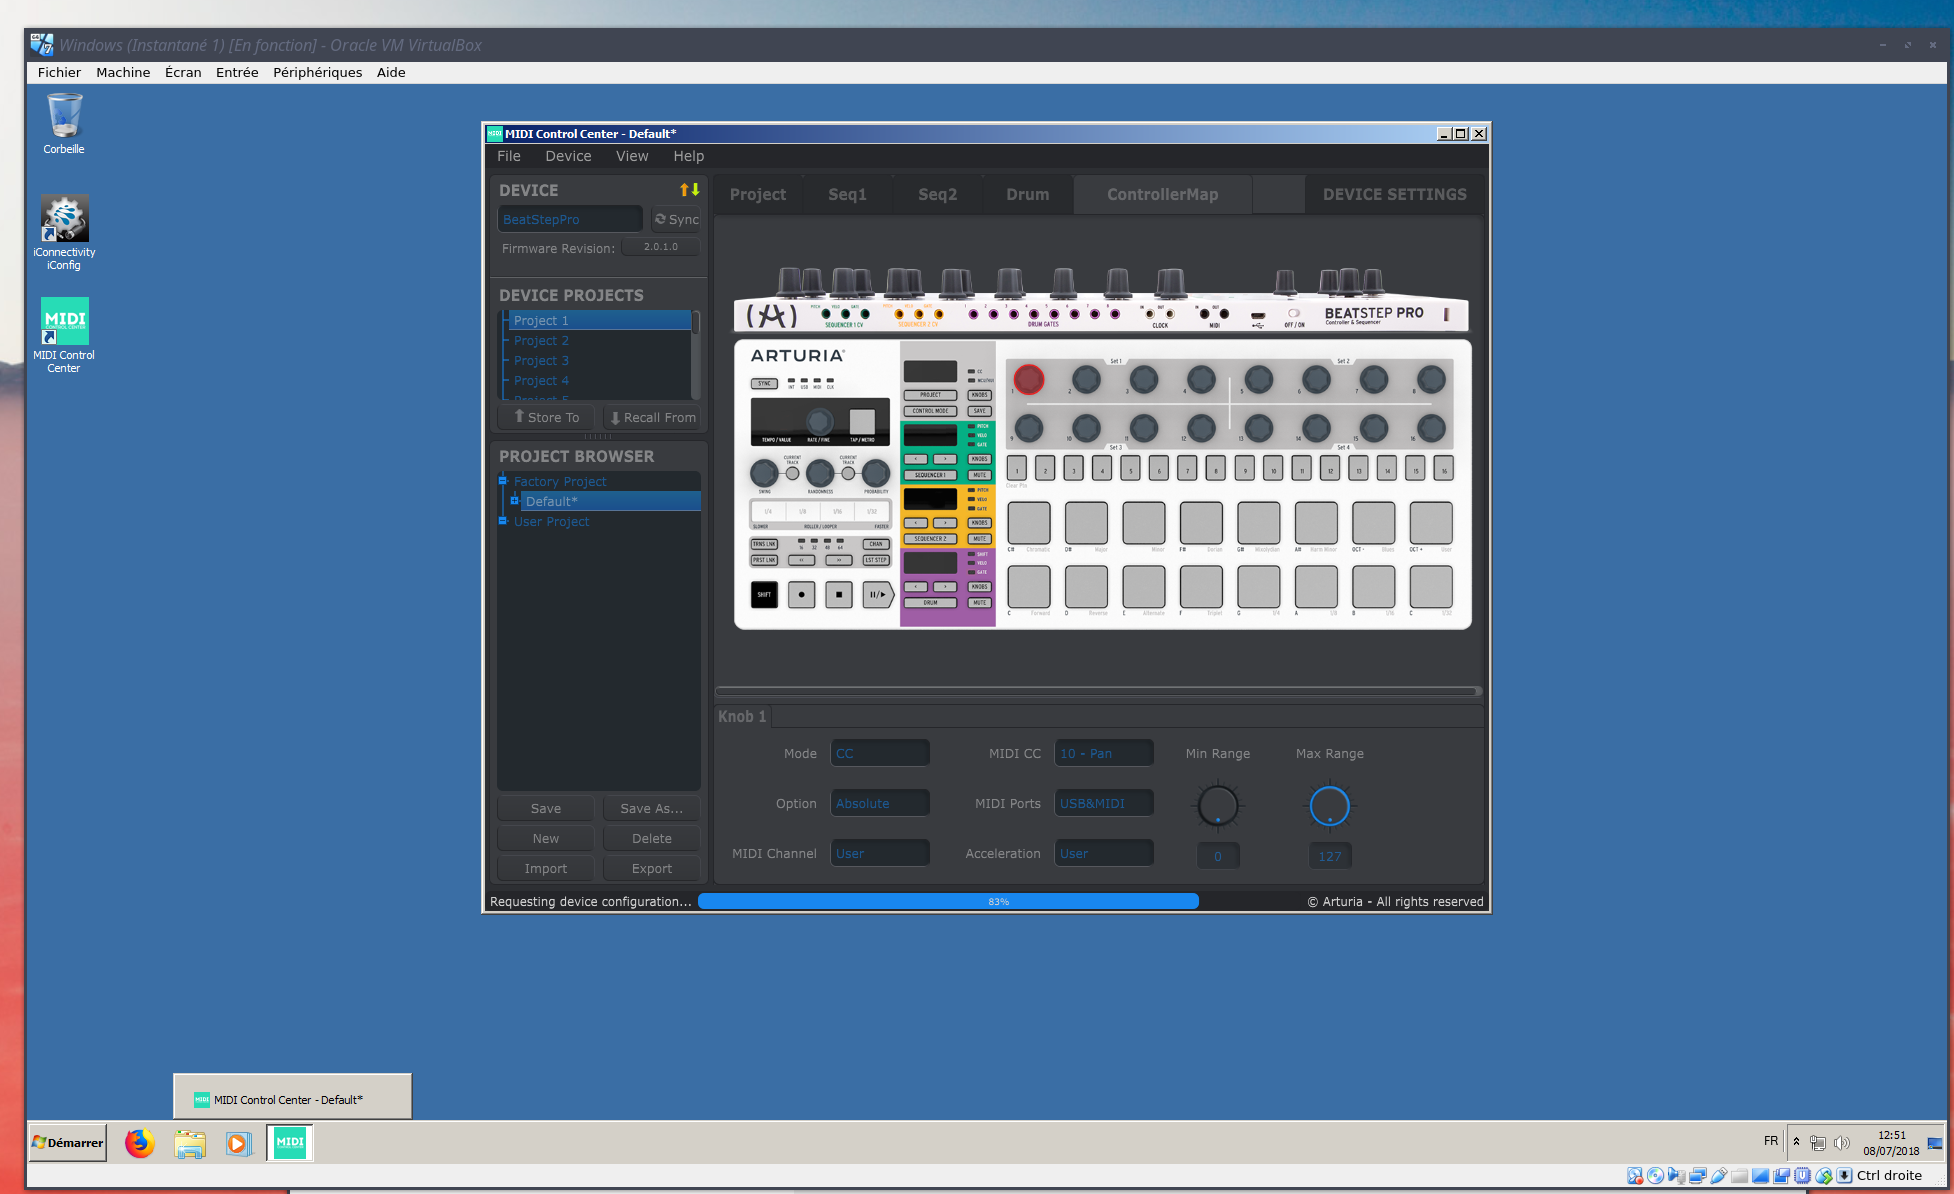Click the device sync arrows icon
1954x1194 pixels.
(x=689, y=190)
